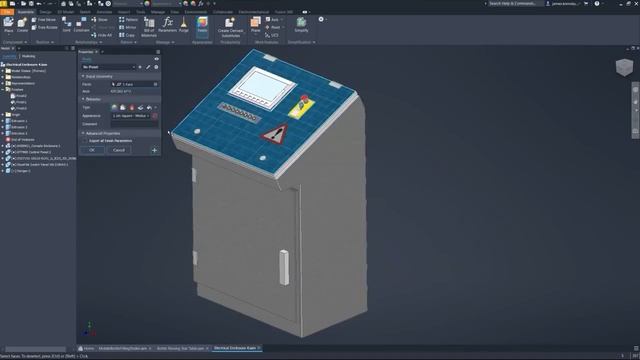Expand the Representations folder in browser
The width and height of the screenshot is (640, 360).
[x=2, y=83]
